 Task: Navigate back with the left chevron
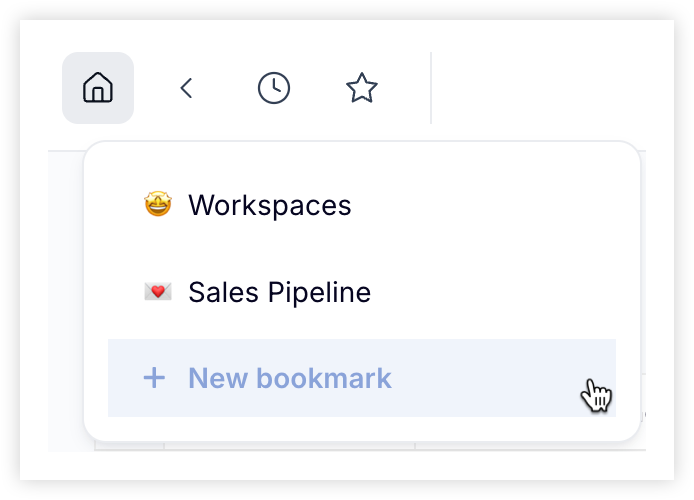pos(186,88)
